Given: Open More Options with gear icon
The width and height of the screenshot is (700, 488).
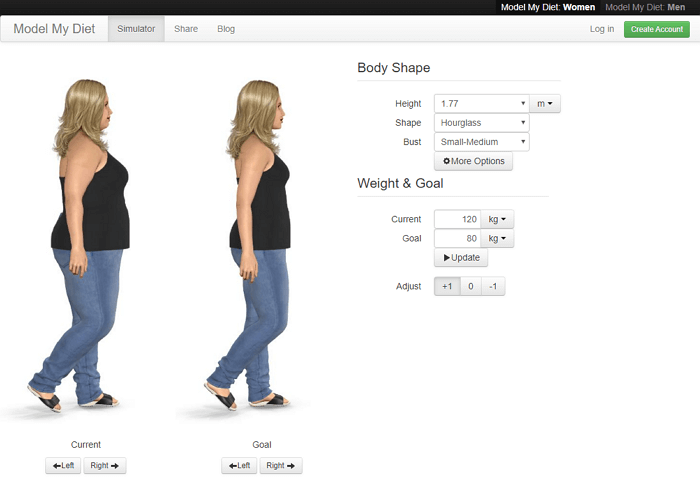Looking at the screenshot, I should click(473, 161).
